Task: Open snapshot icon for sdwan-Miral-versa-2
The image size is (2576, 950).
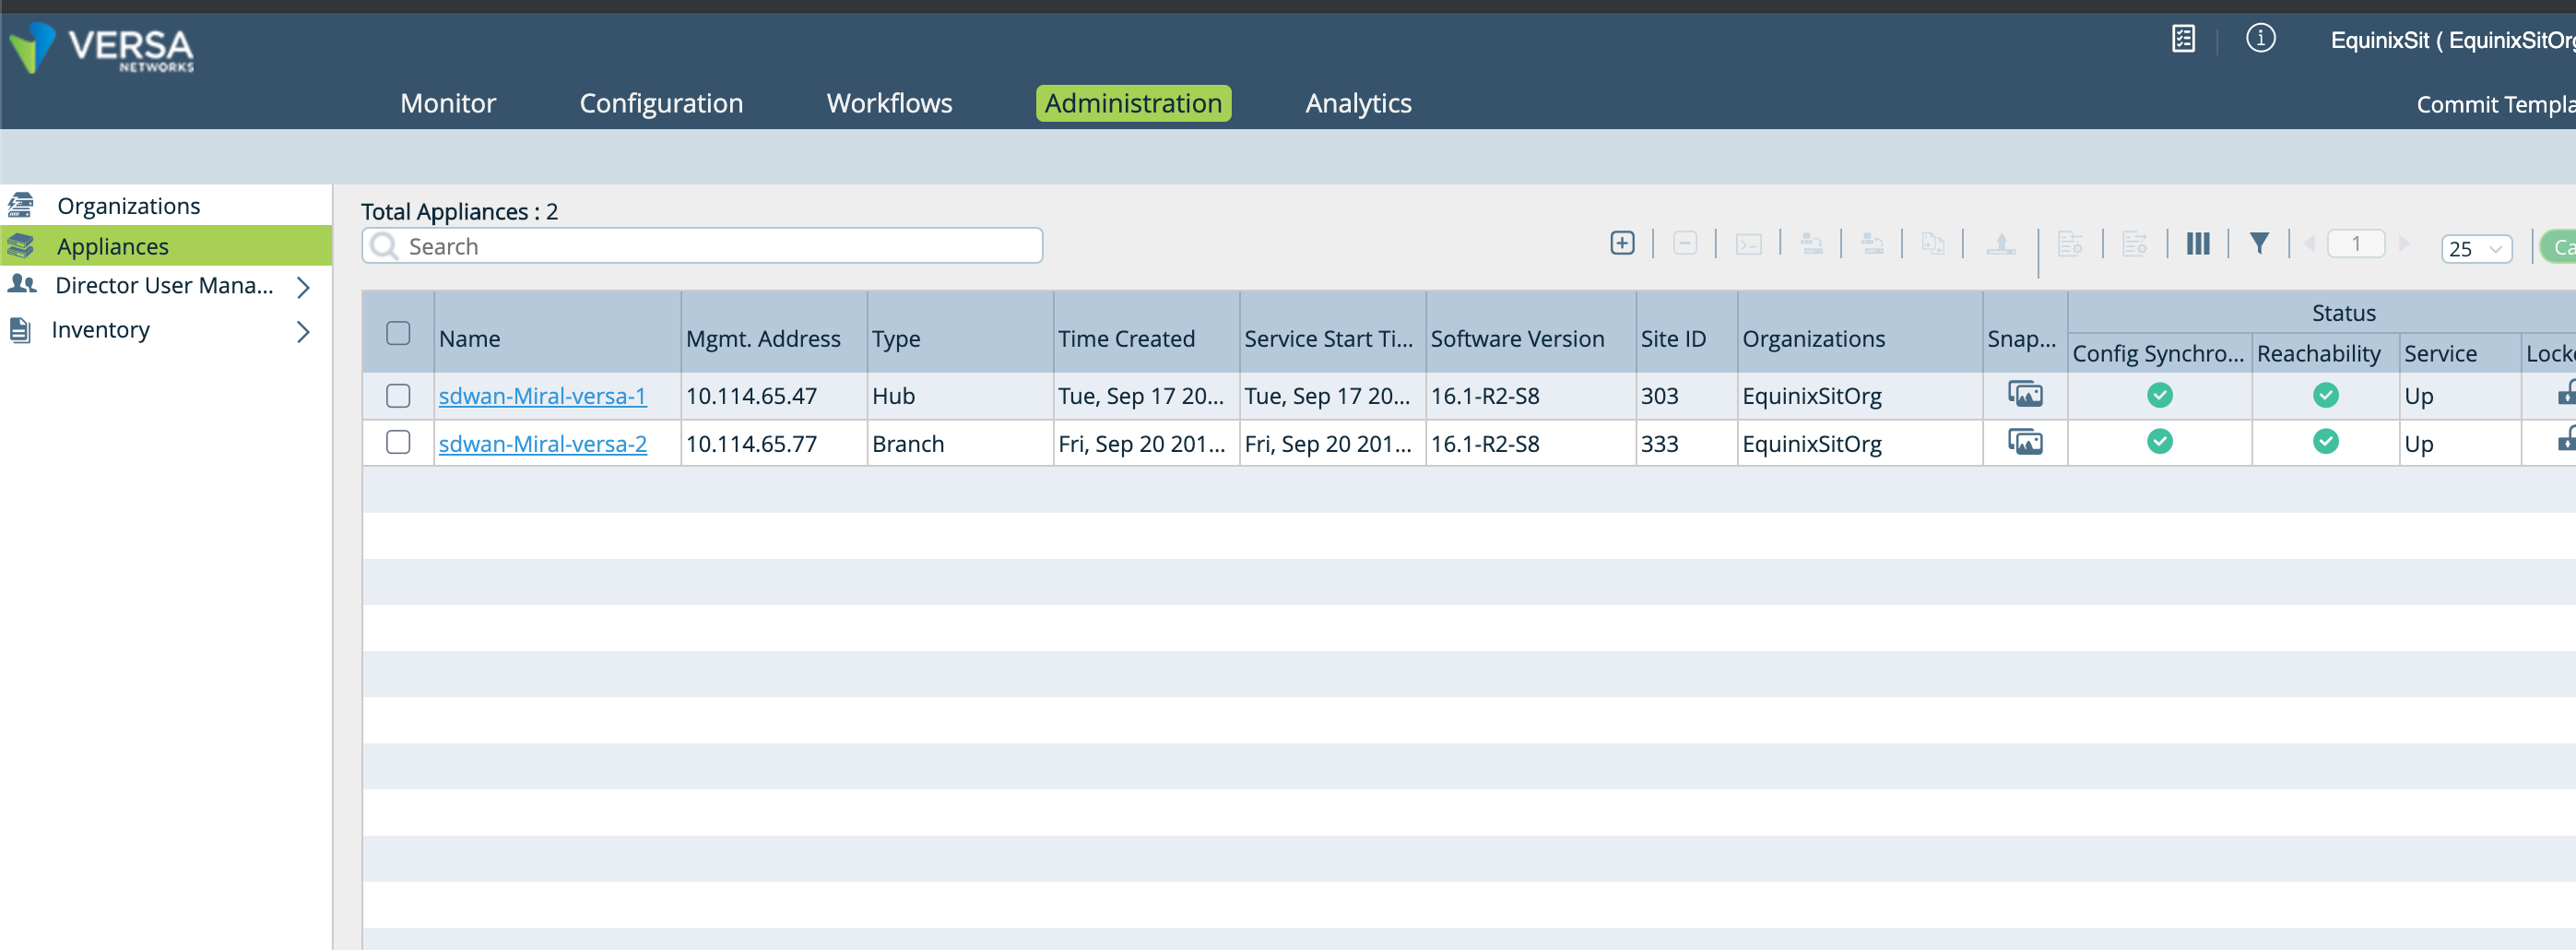Action: (x=2024, y=442)
